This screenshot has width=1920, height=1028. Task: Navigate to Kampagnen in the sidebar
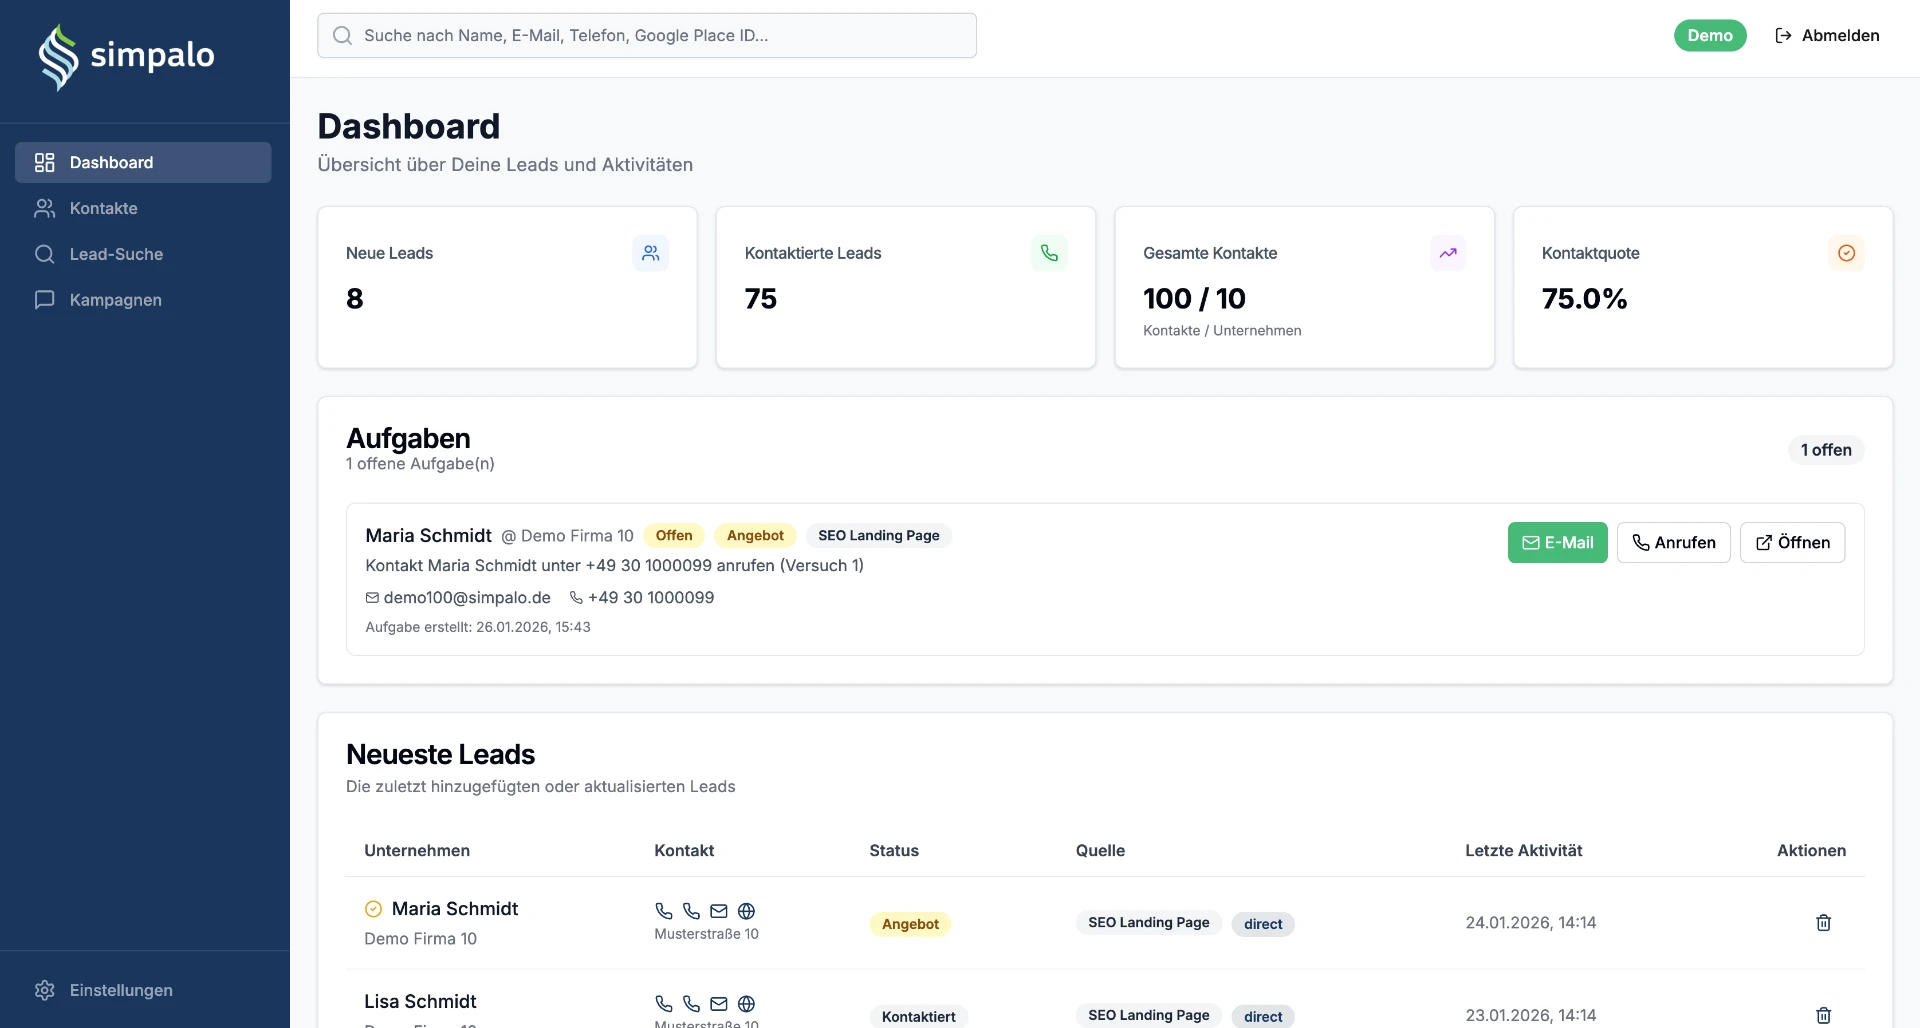(115, 300)
